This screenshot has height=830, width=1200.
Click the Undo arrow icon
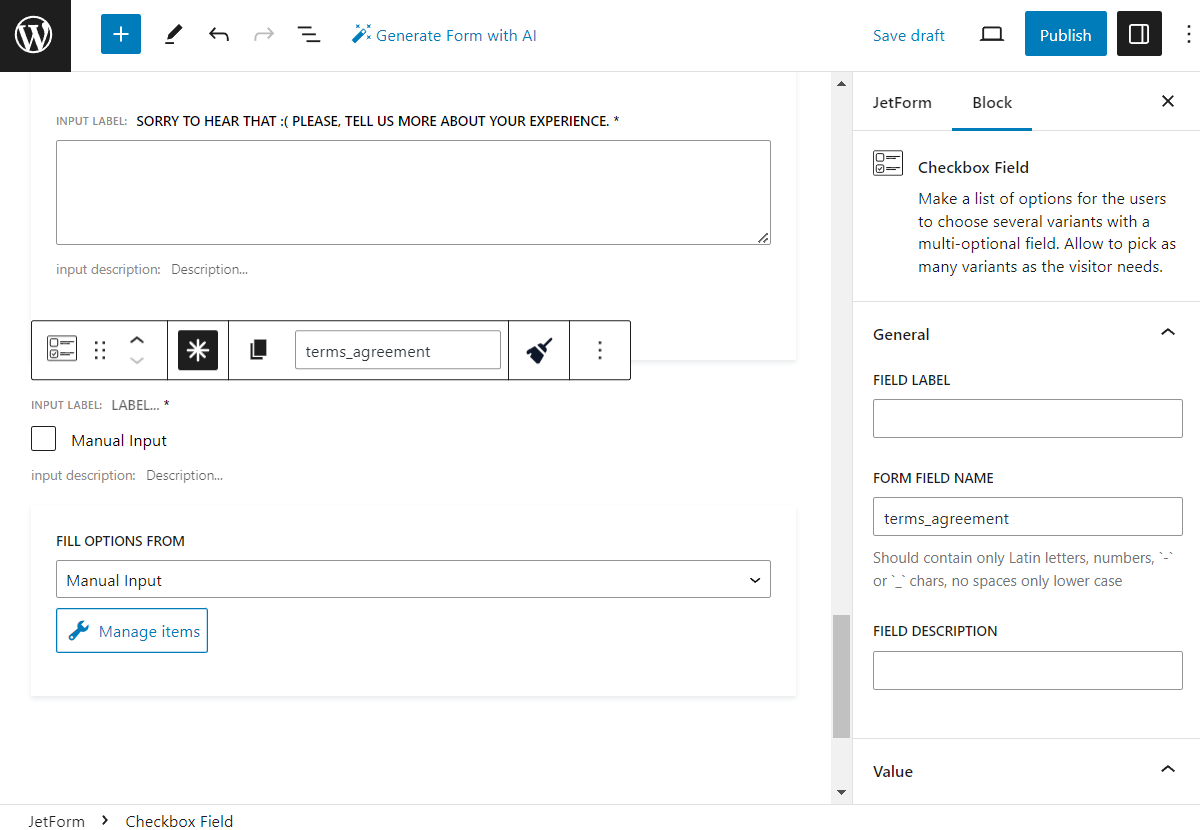[218, 33]
